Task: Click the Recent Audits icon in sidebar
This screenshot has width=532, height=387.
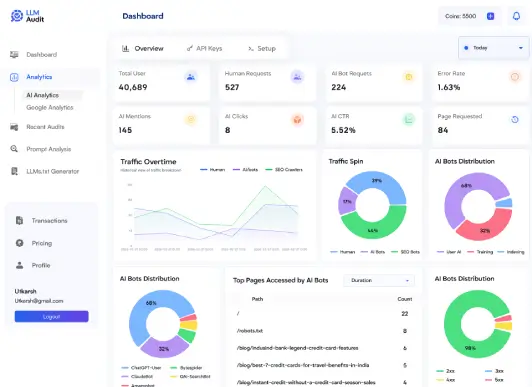Action: point(14,127)
